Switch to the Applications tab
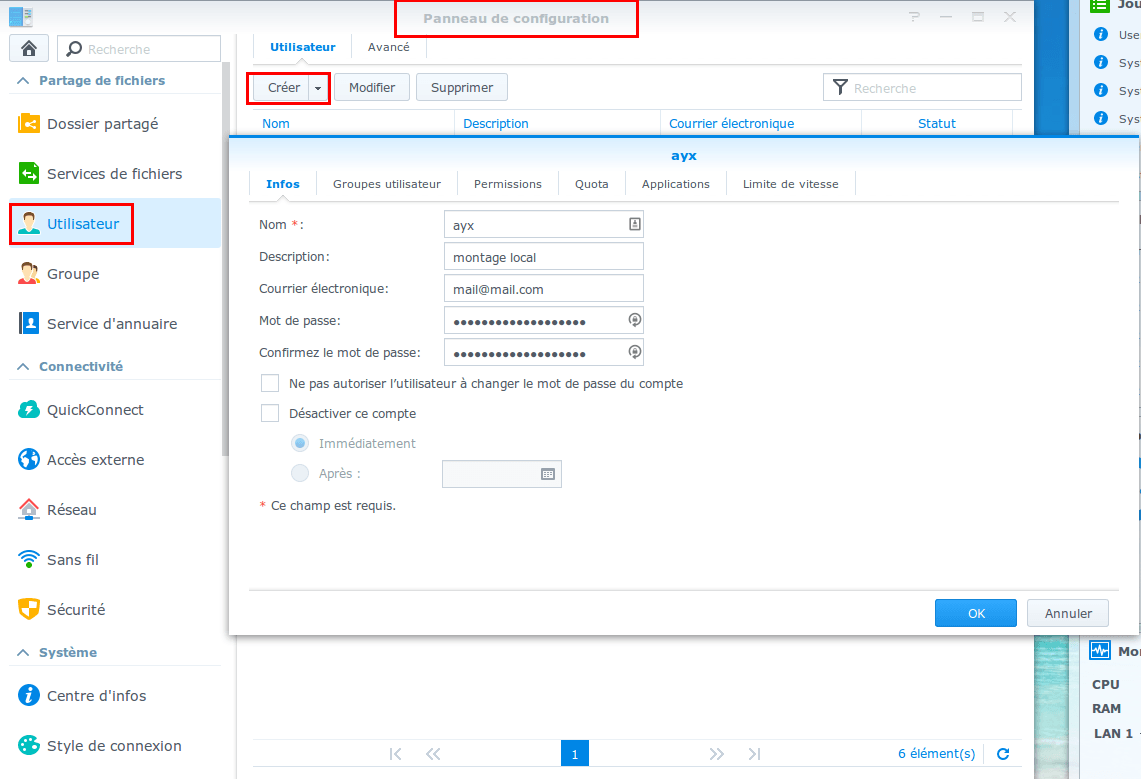 point(675,184)
